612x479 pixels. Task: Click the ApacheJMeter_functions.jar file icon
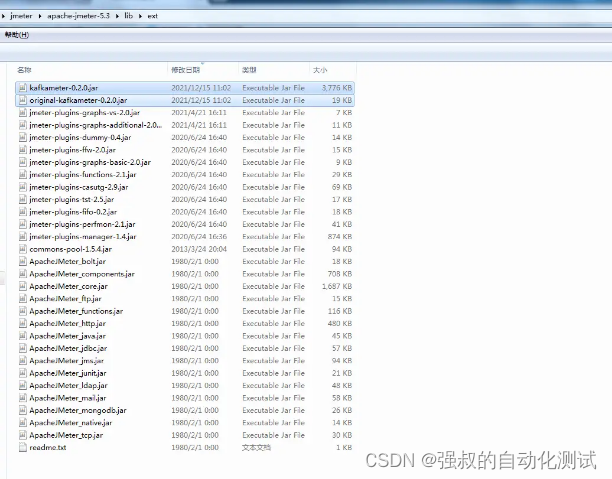tap(23, 311)
